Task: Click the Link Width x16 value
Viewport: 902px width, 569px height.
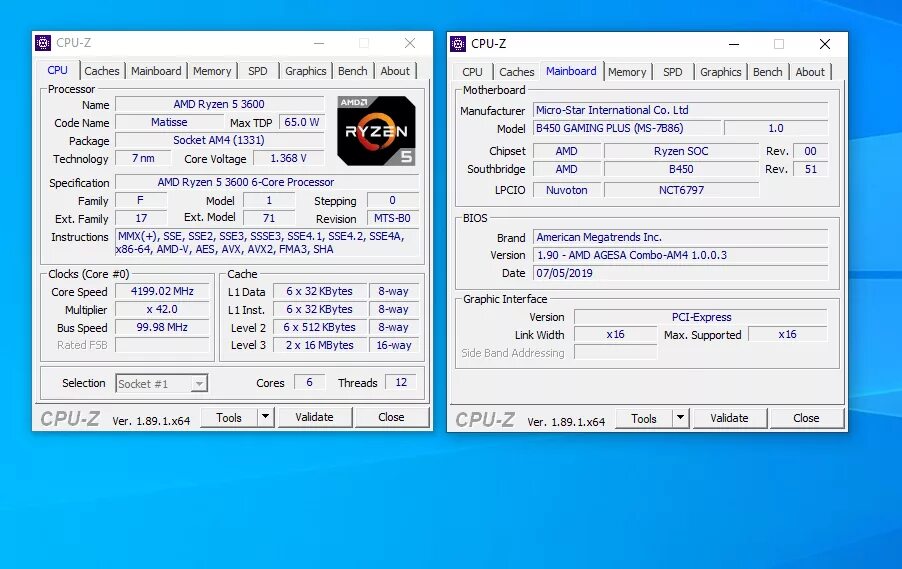Action: [x=616, y=334]
